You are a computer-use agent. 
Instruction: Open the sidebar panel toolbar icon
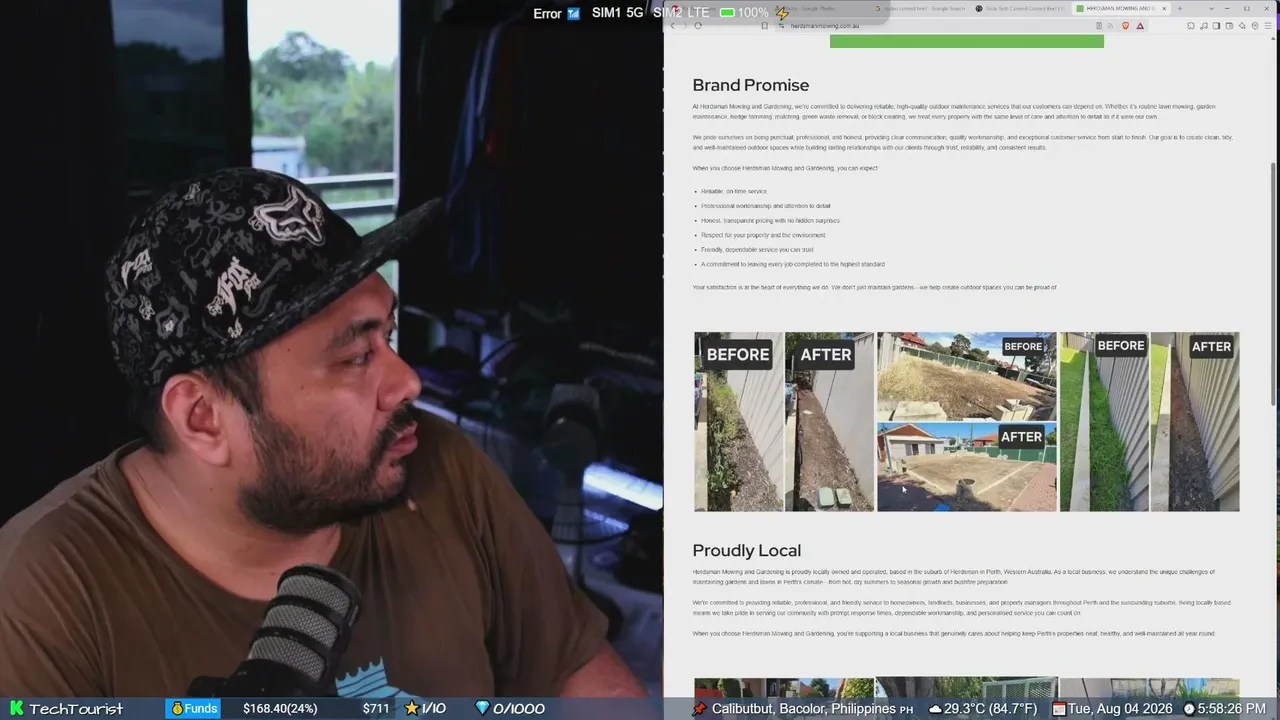(x=1215, y=26)
